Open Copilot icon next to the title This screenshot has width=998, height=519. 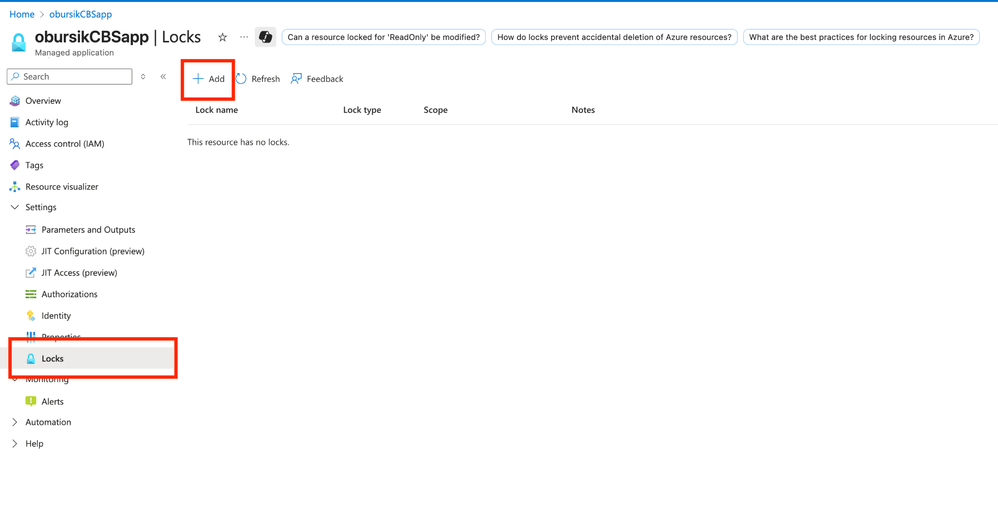pos(265,37)
